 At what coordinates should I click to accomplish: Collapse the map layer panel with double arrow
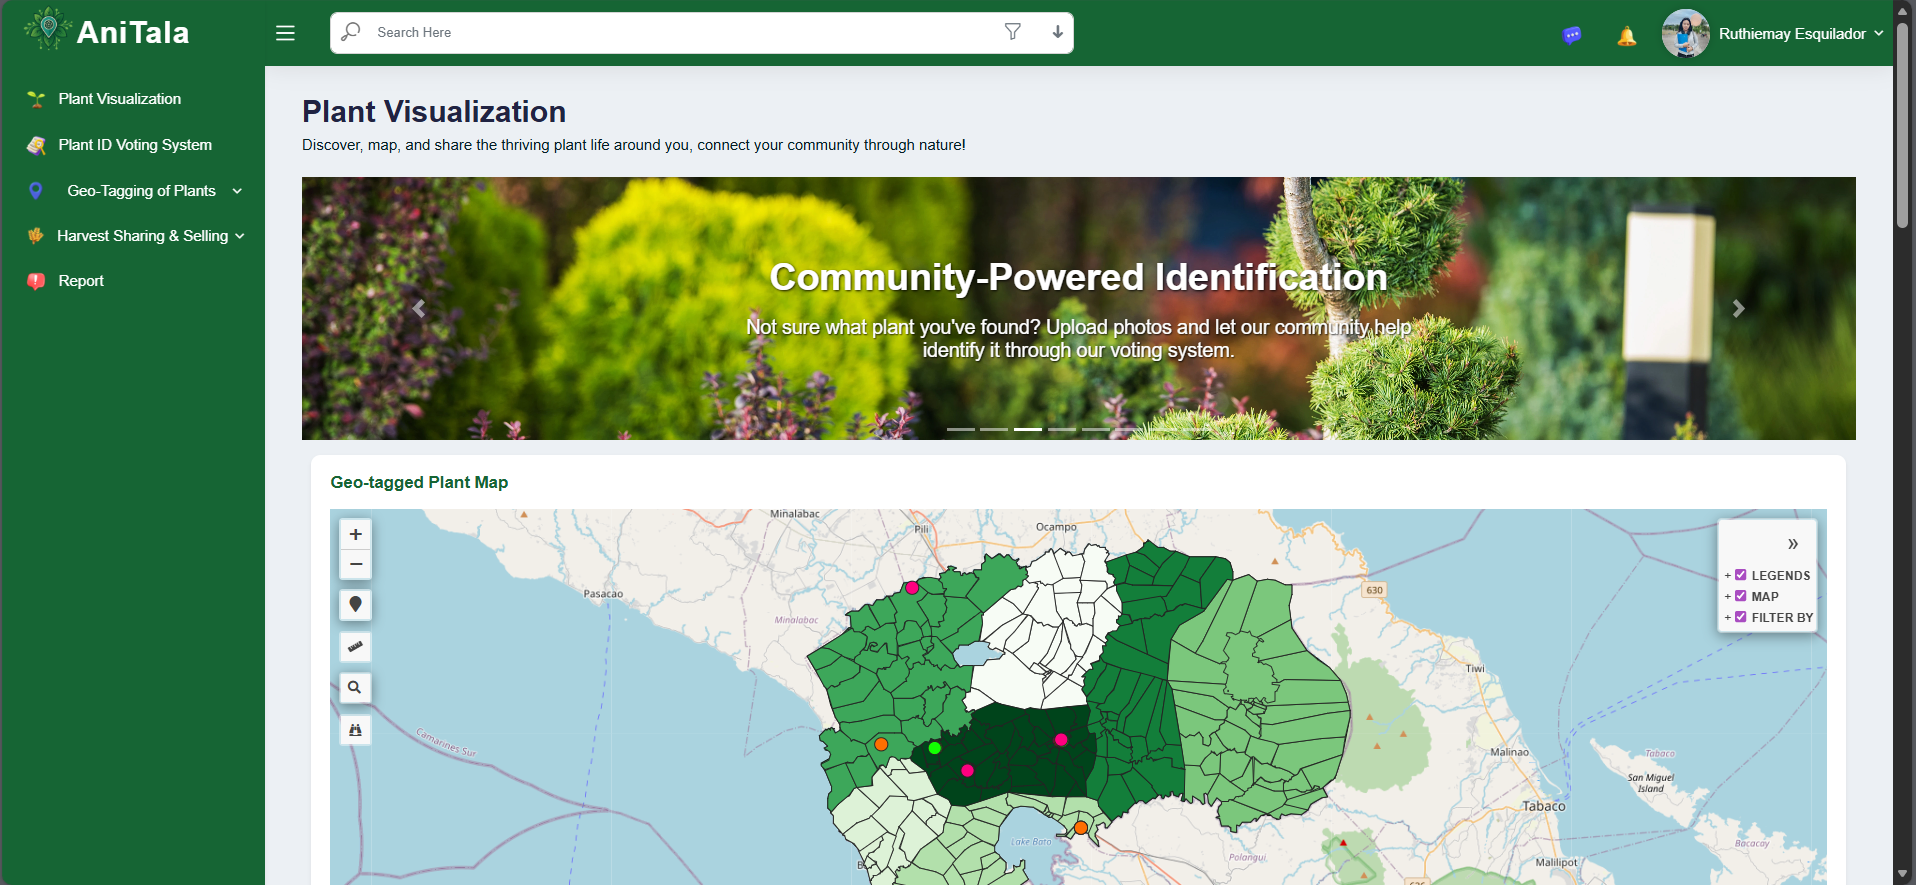coord(1792,544)
